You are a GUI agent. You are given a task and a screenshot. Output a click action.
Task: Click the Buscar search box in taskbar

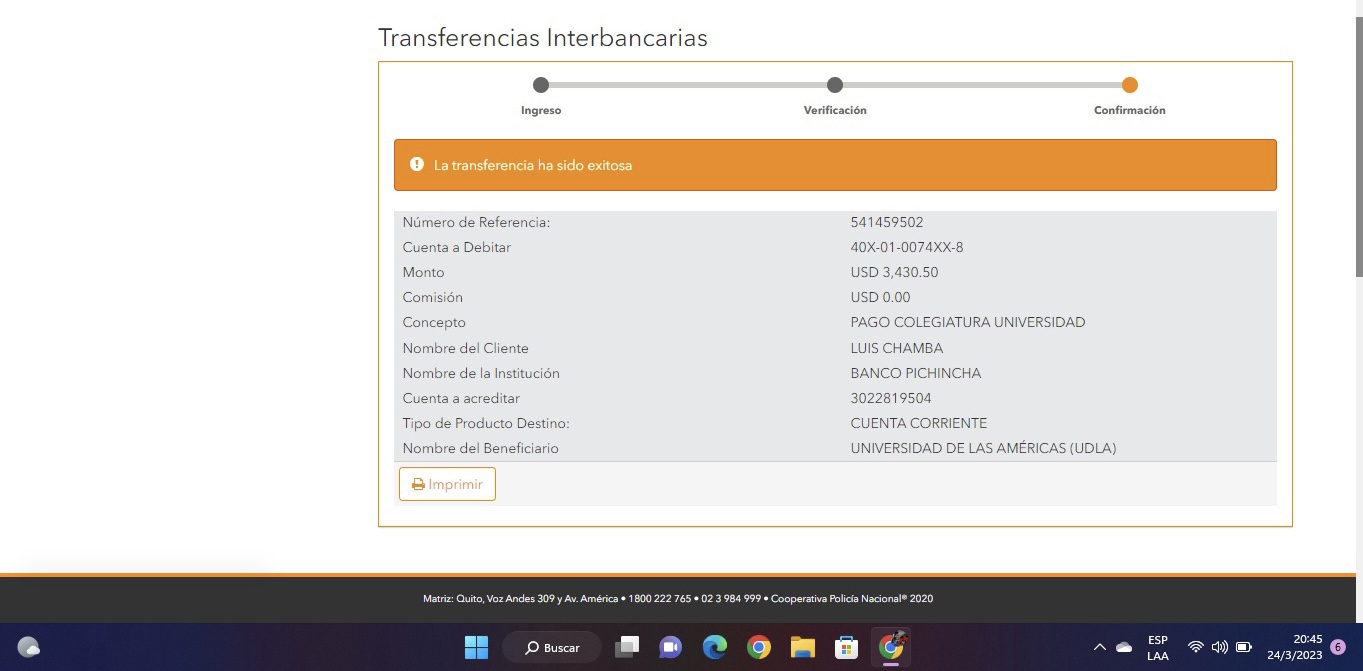pos(552,647)
